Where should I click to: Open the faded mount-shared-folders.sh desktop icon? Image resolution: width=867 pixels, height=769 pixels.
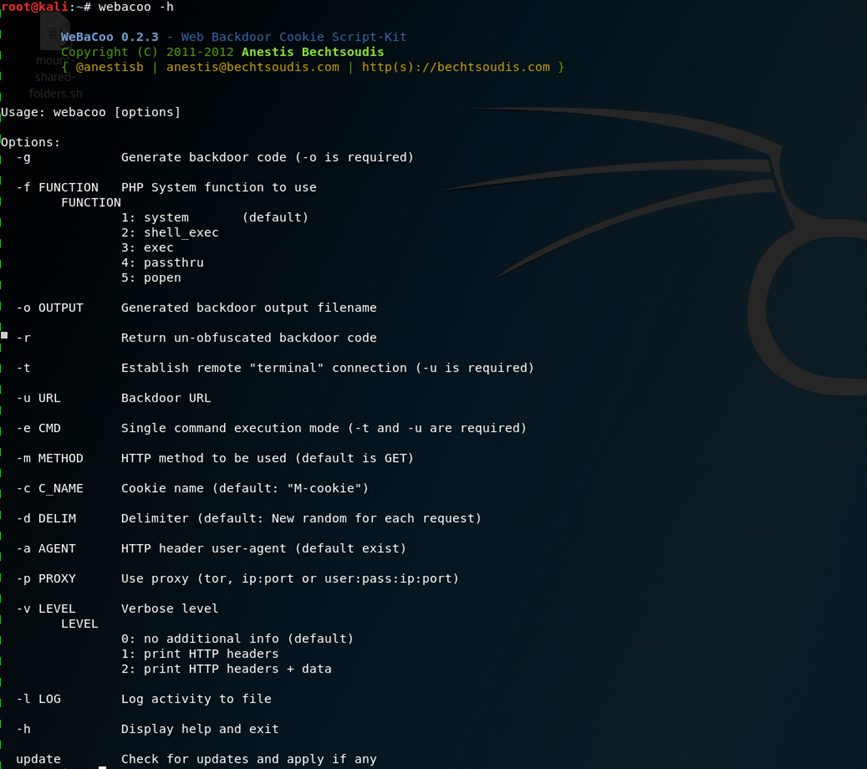pyautogui.click(x=55, y=55)
